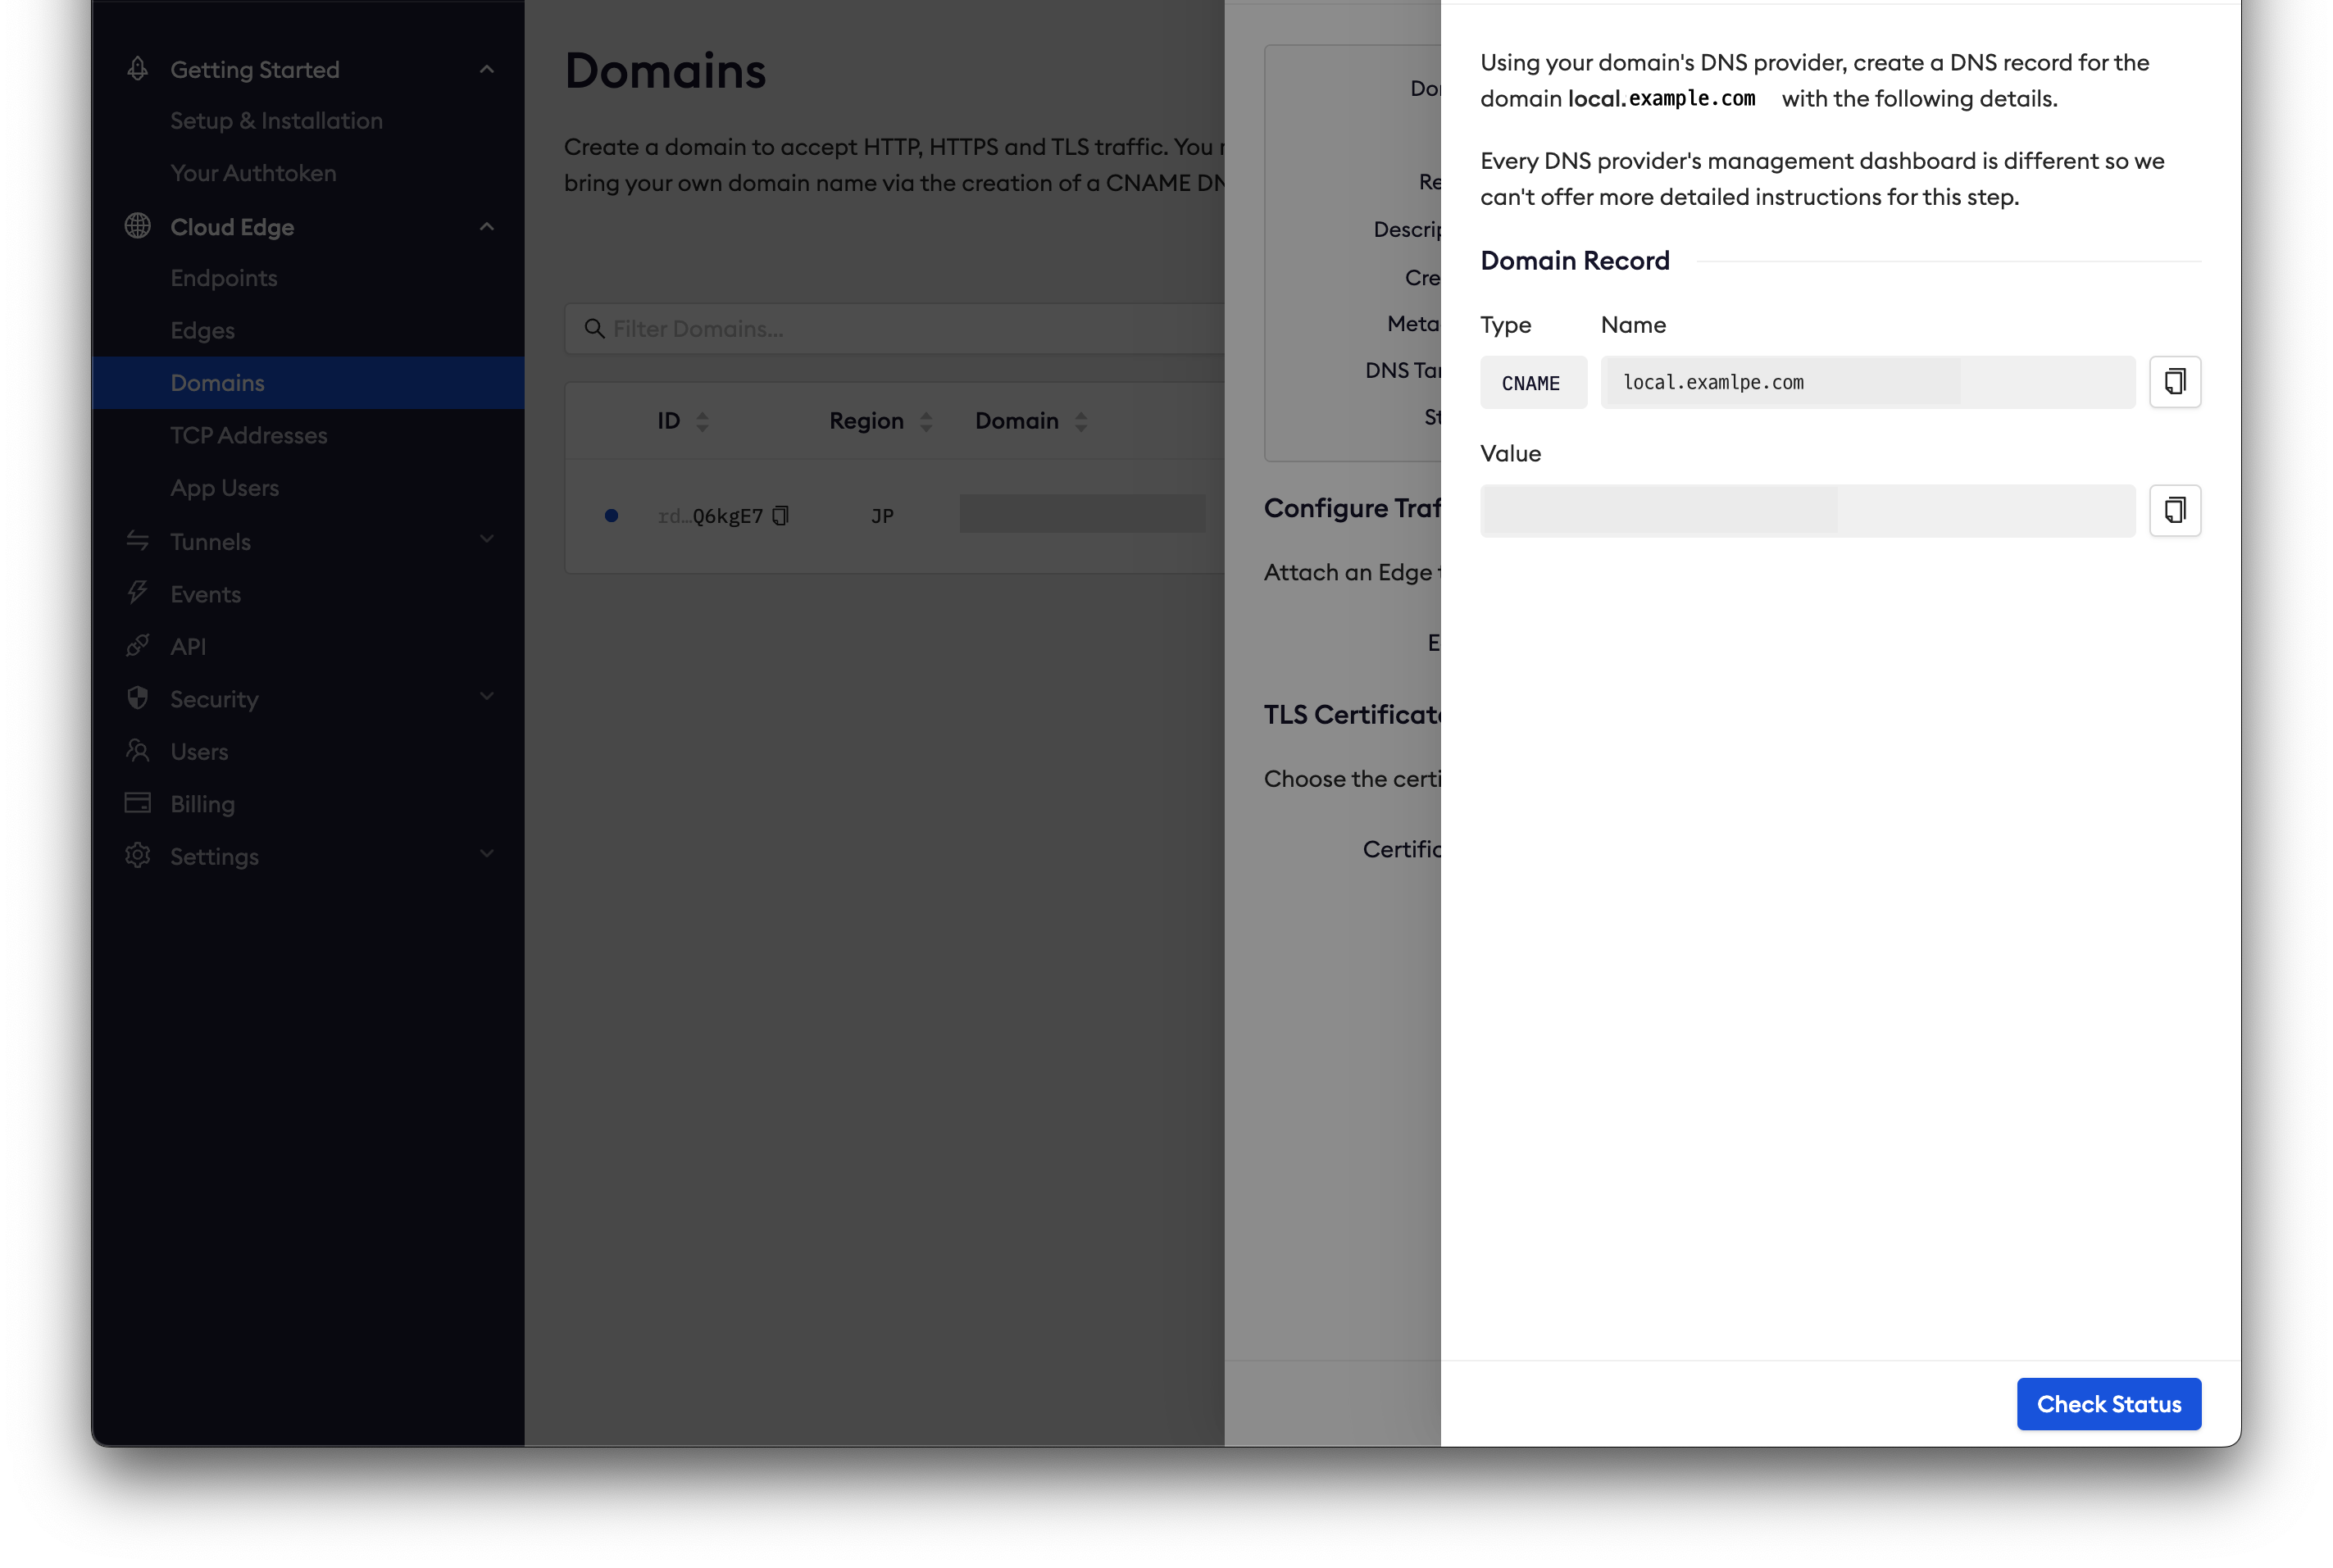Click the Settings gear icon
2333x1568 pixels.
(x=138, y=856)
